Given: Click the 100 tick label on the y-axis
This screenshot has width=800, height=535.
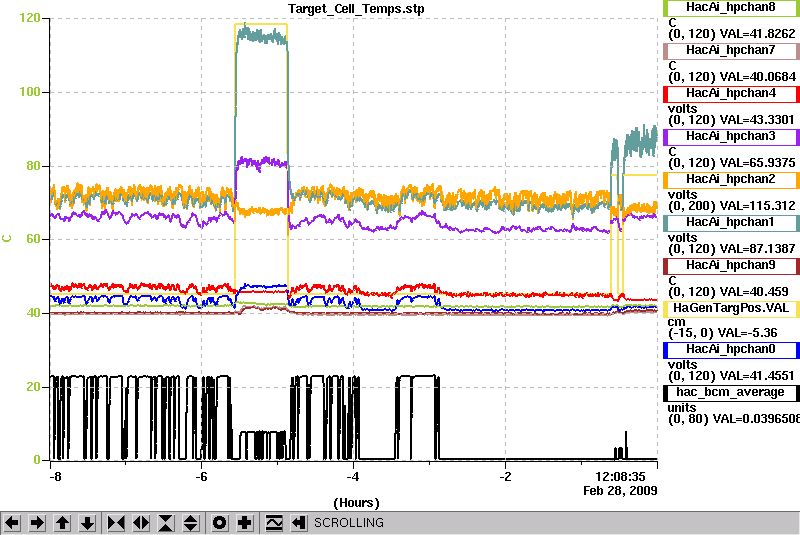Looking at the screenshot, I should tap(30, 92).
